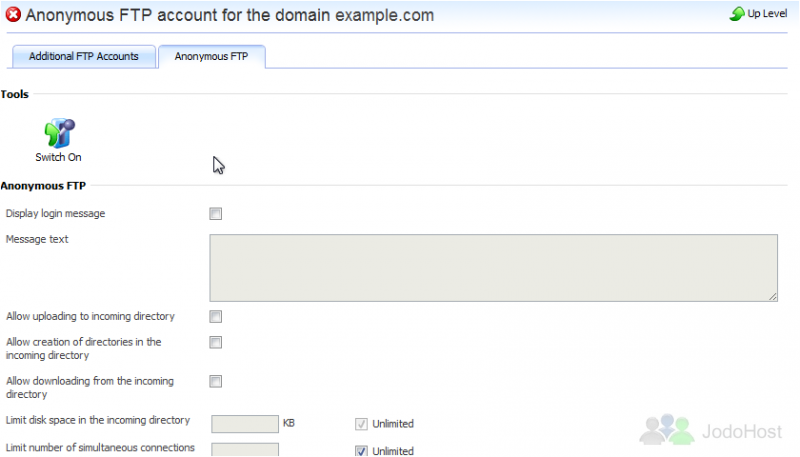Click the disk space limit KB field
This screenshot has width=800, height=457.
tap(245, 424)
